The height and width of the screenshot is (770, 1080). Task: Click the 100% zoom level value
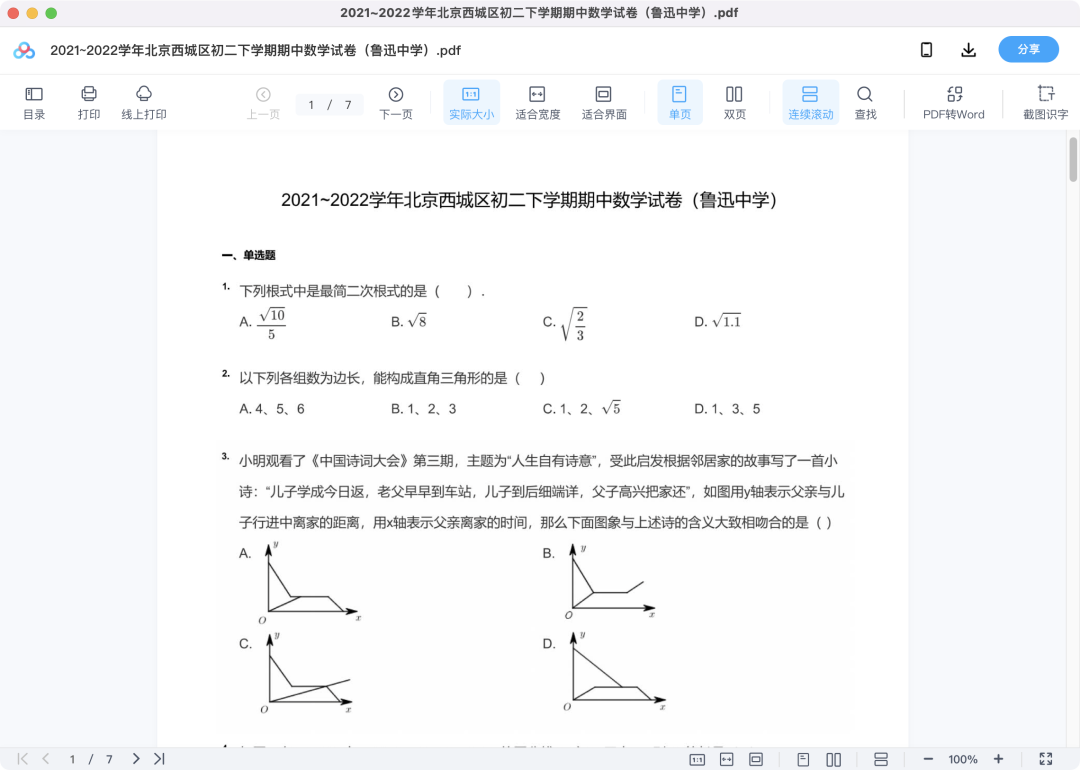963,759
